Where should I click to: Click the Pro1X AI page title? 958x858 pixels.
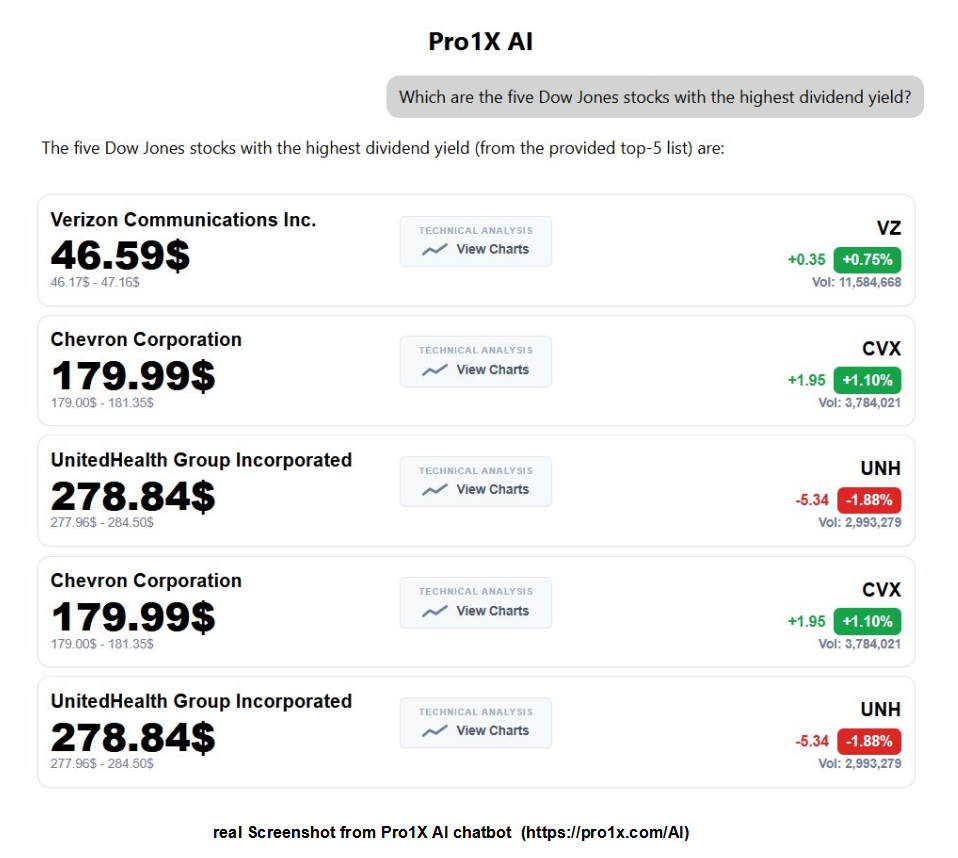tap(480, 42)
